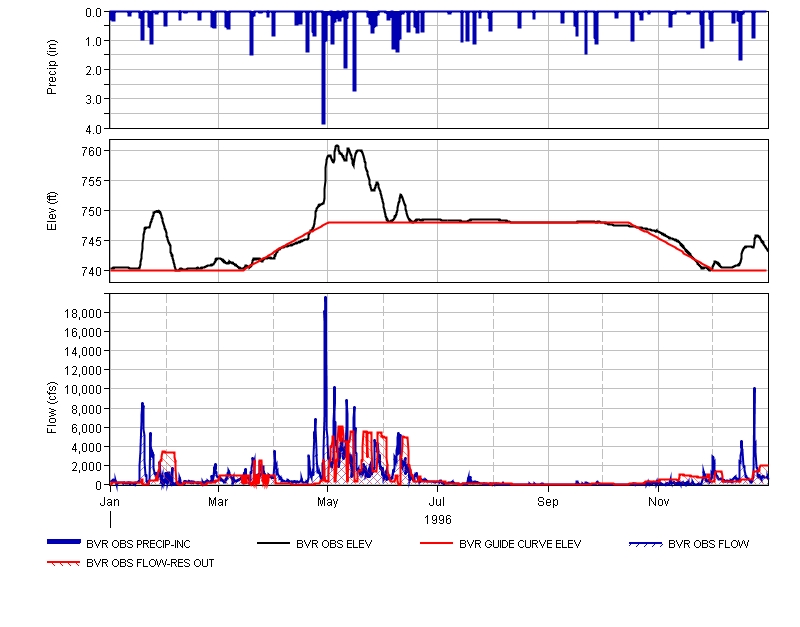Click the 2.0 precipitation tick label

point(93,70)
